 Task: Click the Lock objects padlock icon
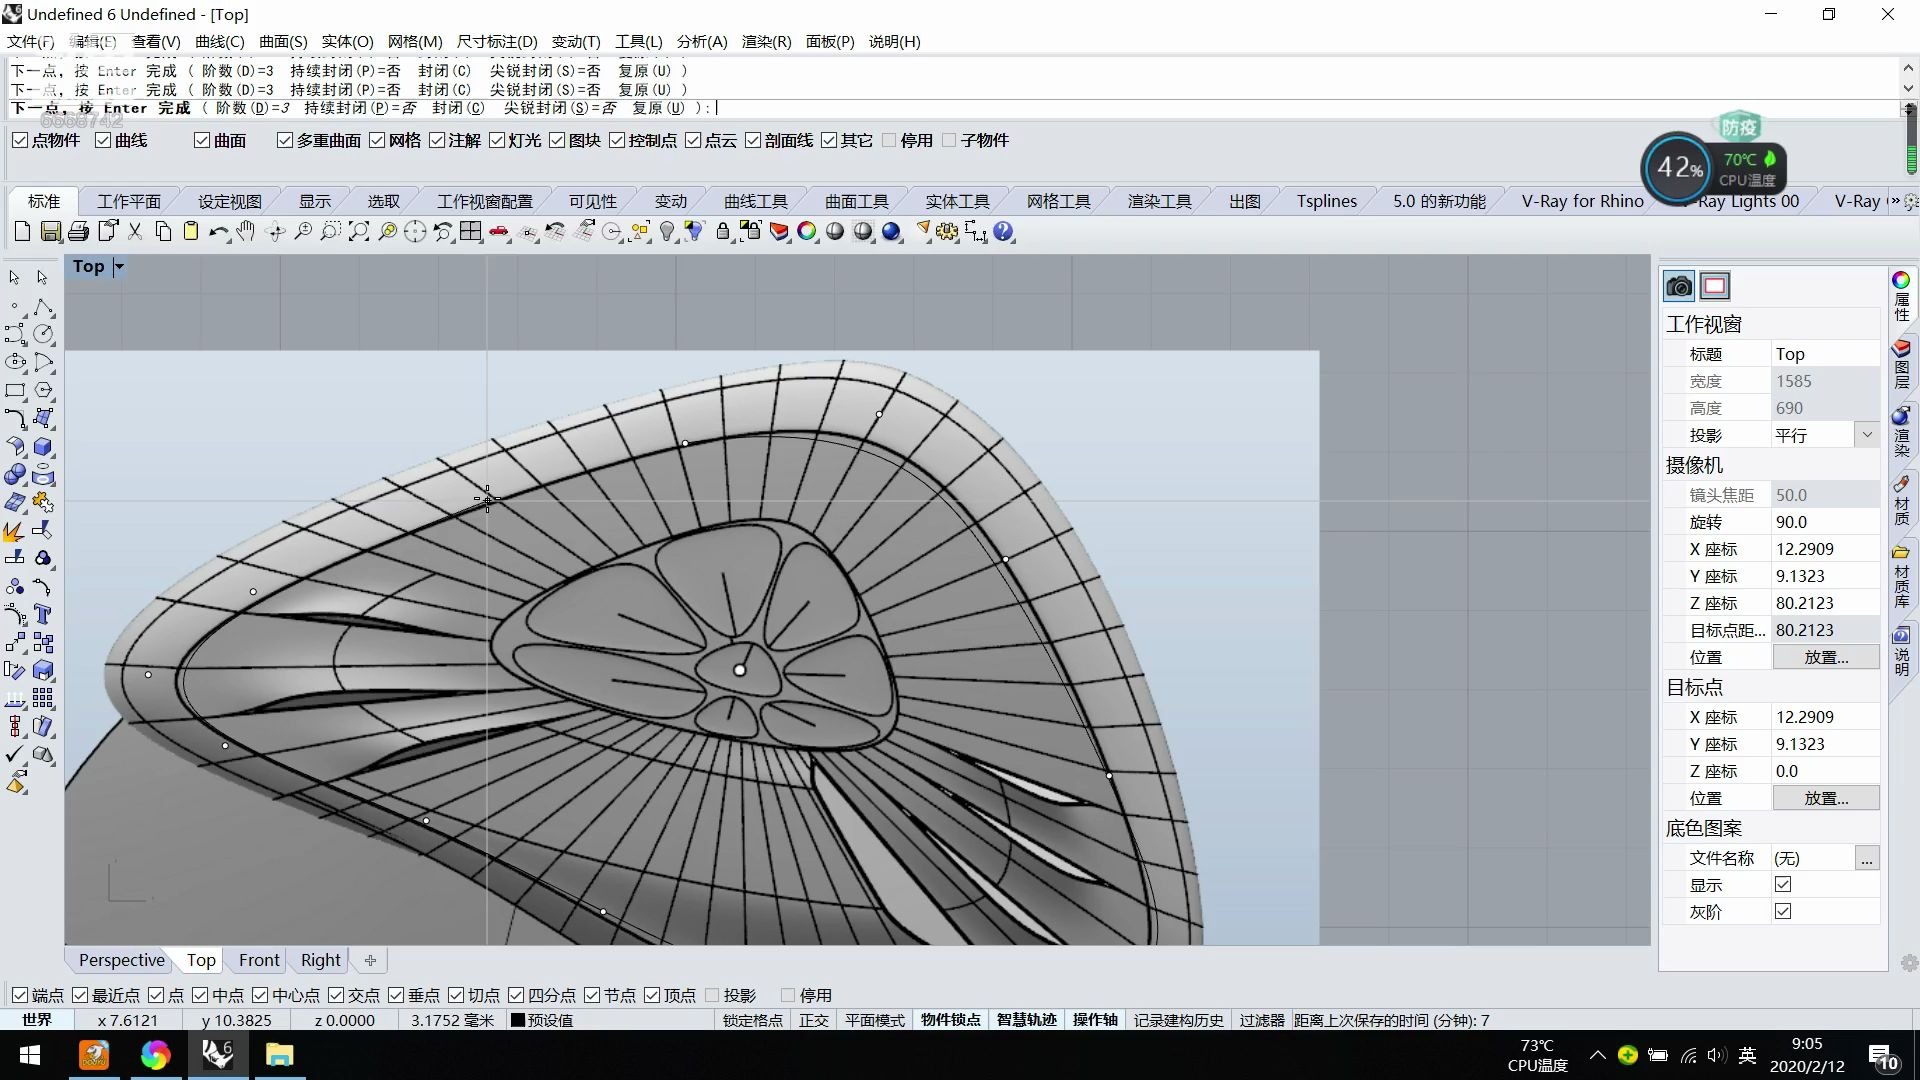point(722,232)
